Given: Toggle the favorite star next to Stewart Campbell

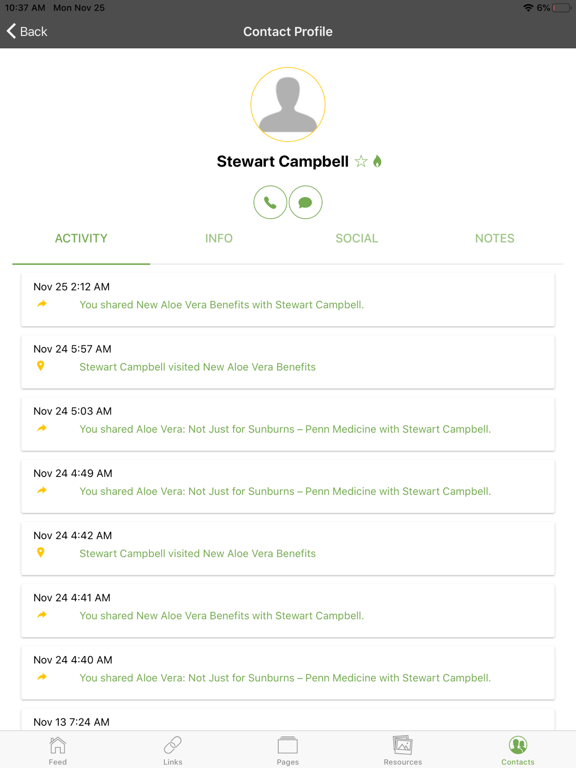Looking at the screenshot, I should (361, 161).
